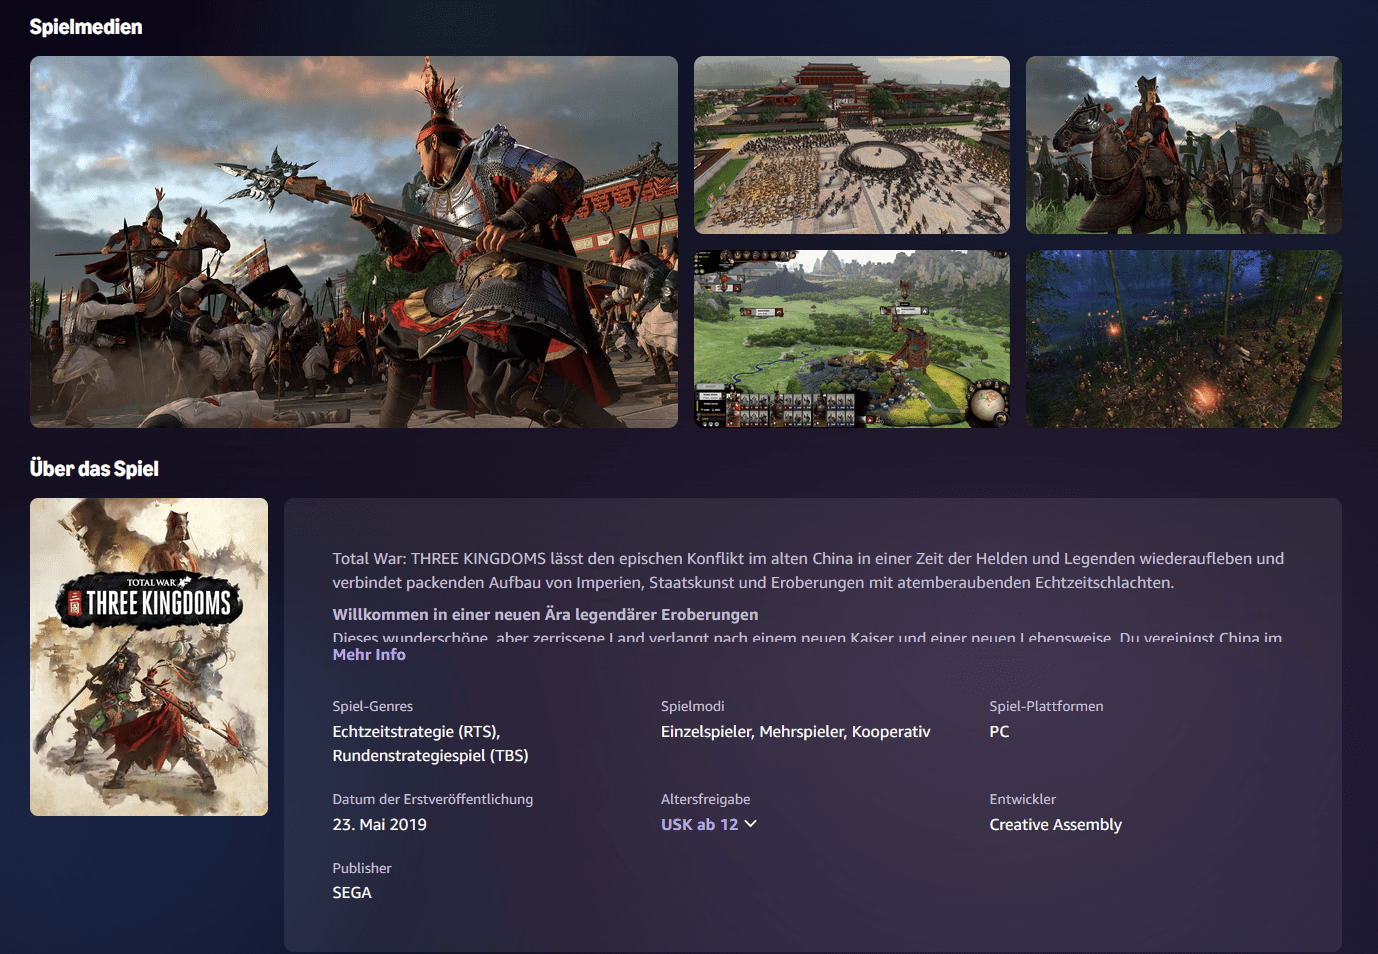Viewport: 1378px width, 954px height.
Task: Click the Echtzeitstrategie (RTS) genre text
Action: [x=416, y=731]
